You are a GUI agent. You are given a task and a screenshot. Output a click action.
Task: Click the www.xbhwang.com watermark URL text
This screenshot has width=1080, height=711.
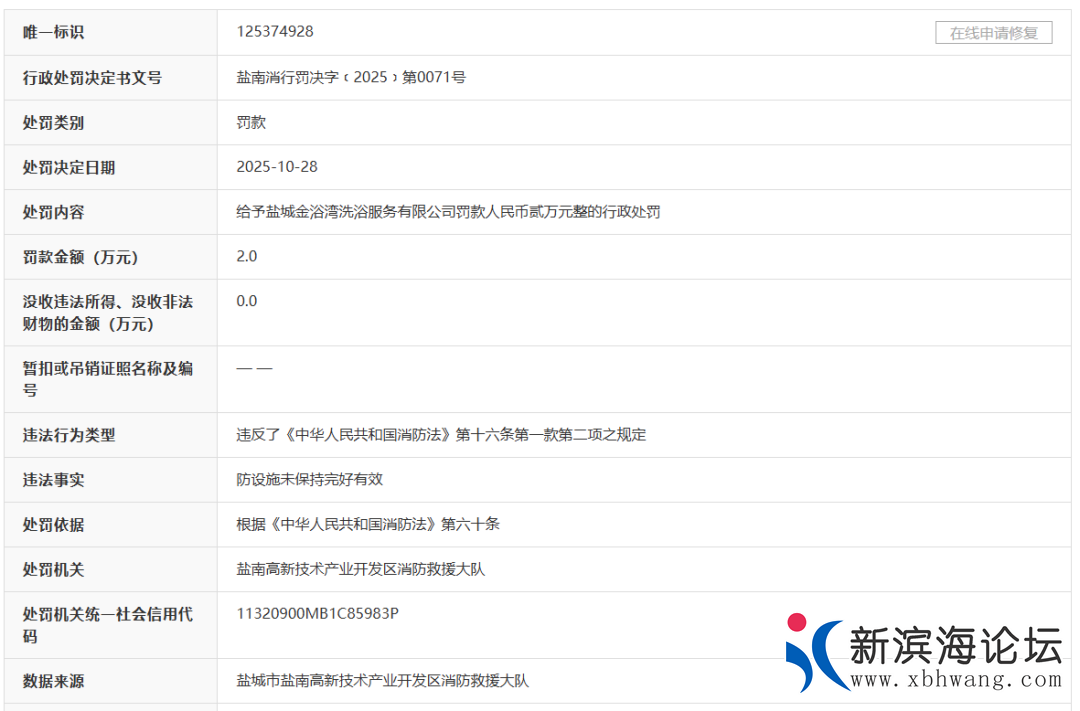(955, 680)
